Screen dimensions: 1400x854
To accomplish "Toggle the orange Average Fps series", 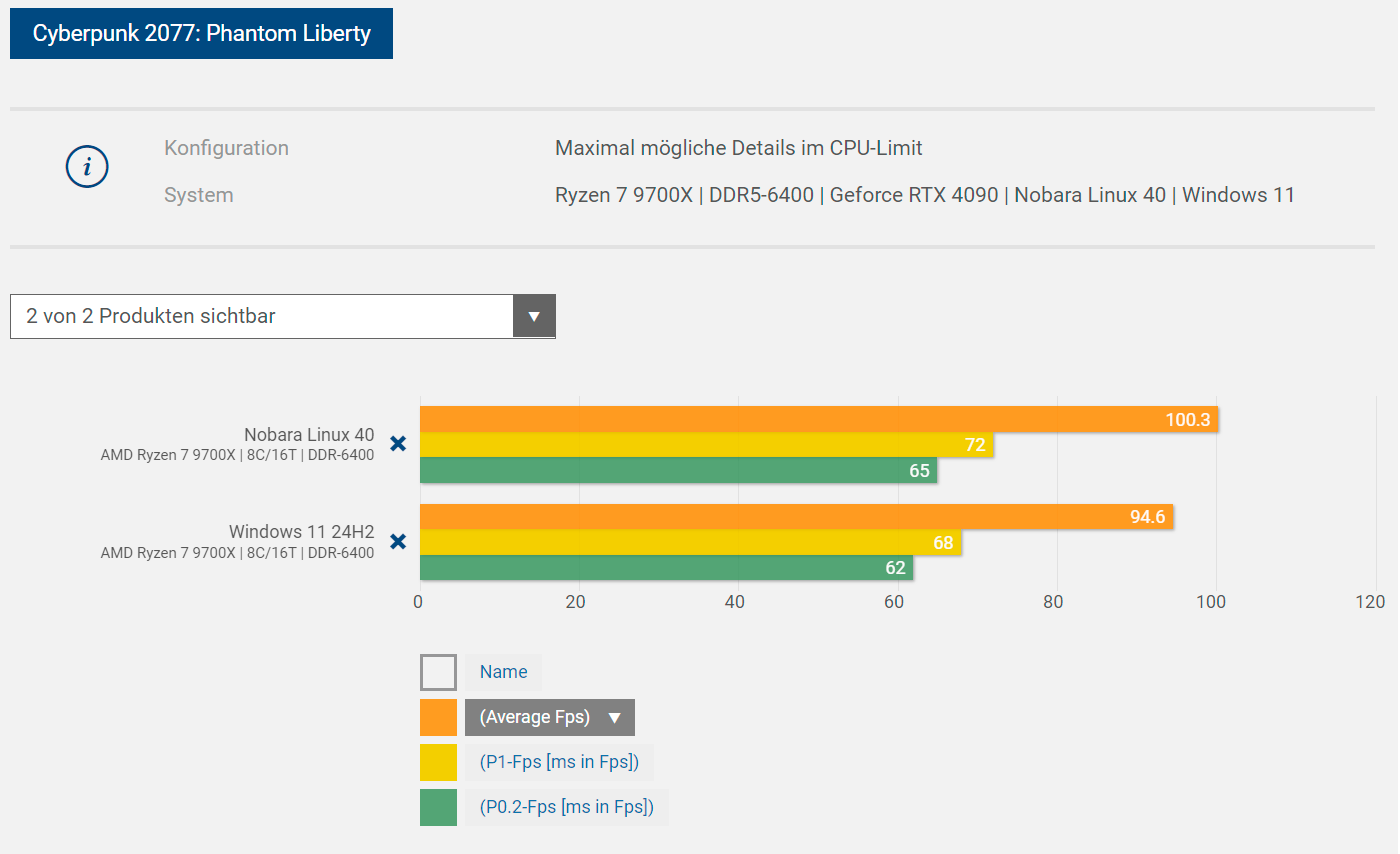I will 438,717.
